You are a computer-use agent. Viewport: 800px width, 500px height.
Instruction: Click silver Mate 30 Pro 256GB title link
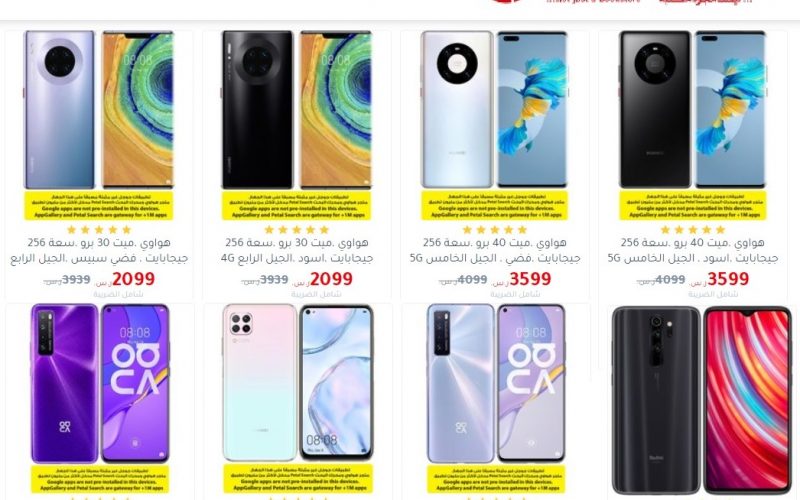pyautogui.click(x=99, y=250)
